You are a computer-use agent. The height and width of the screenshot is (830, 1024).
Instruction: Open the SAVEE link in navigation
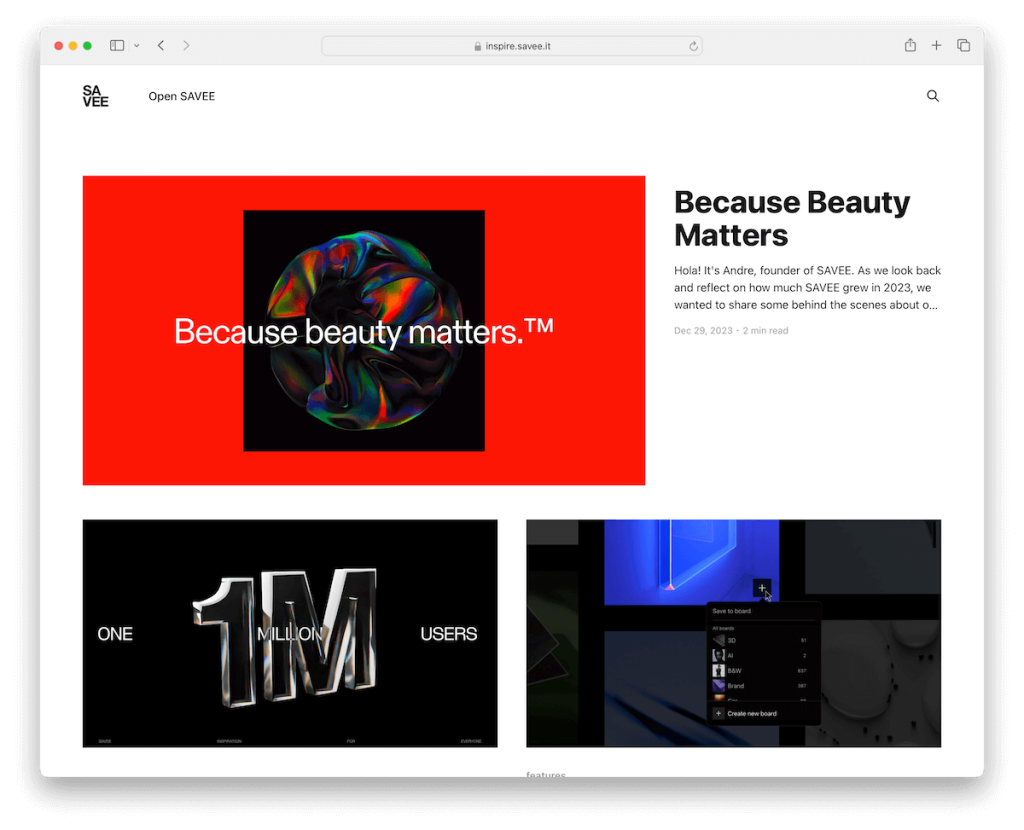(182, 97)
